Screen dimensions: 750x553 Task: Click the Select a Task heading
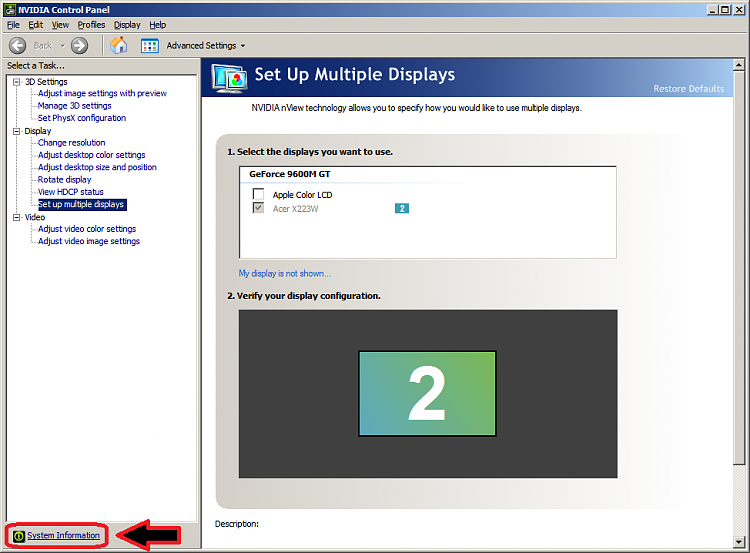tap(35, 66)
